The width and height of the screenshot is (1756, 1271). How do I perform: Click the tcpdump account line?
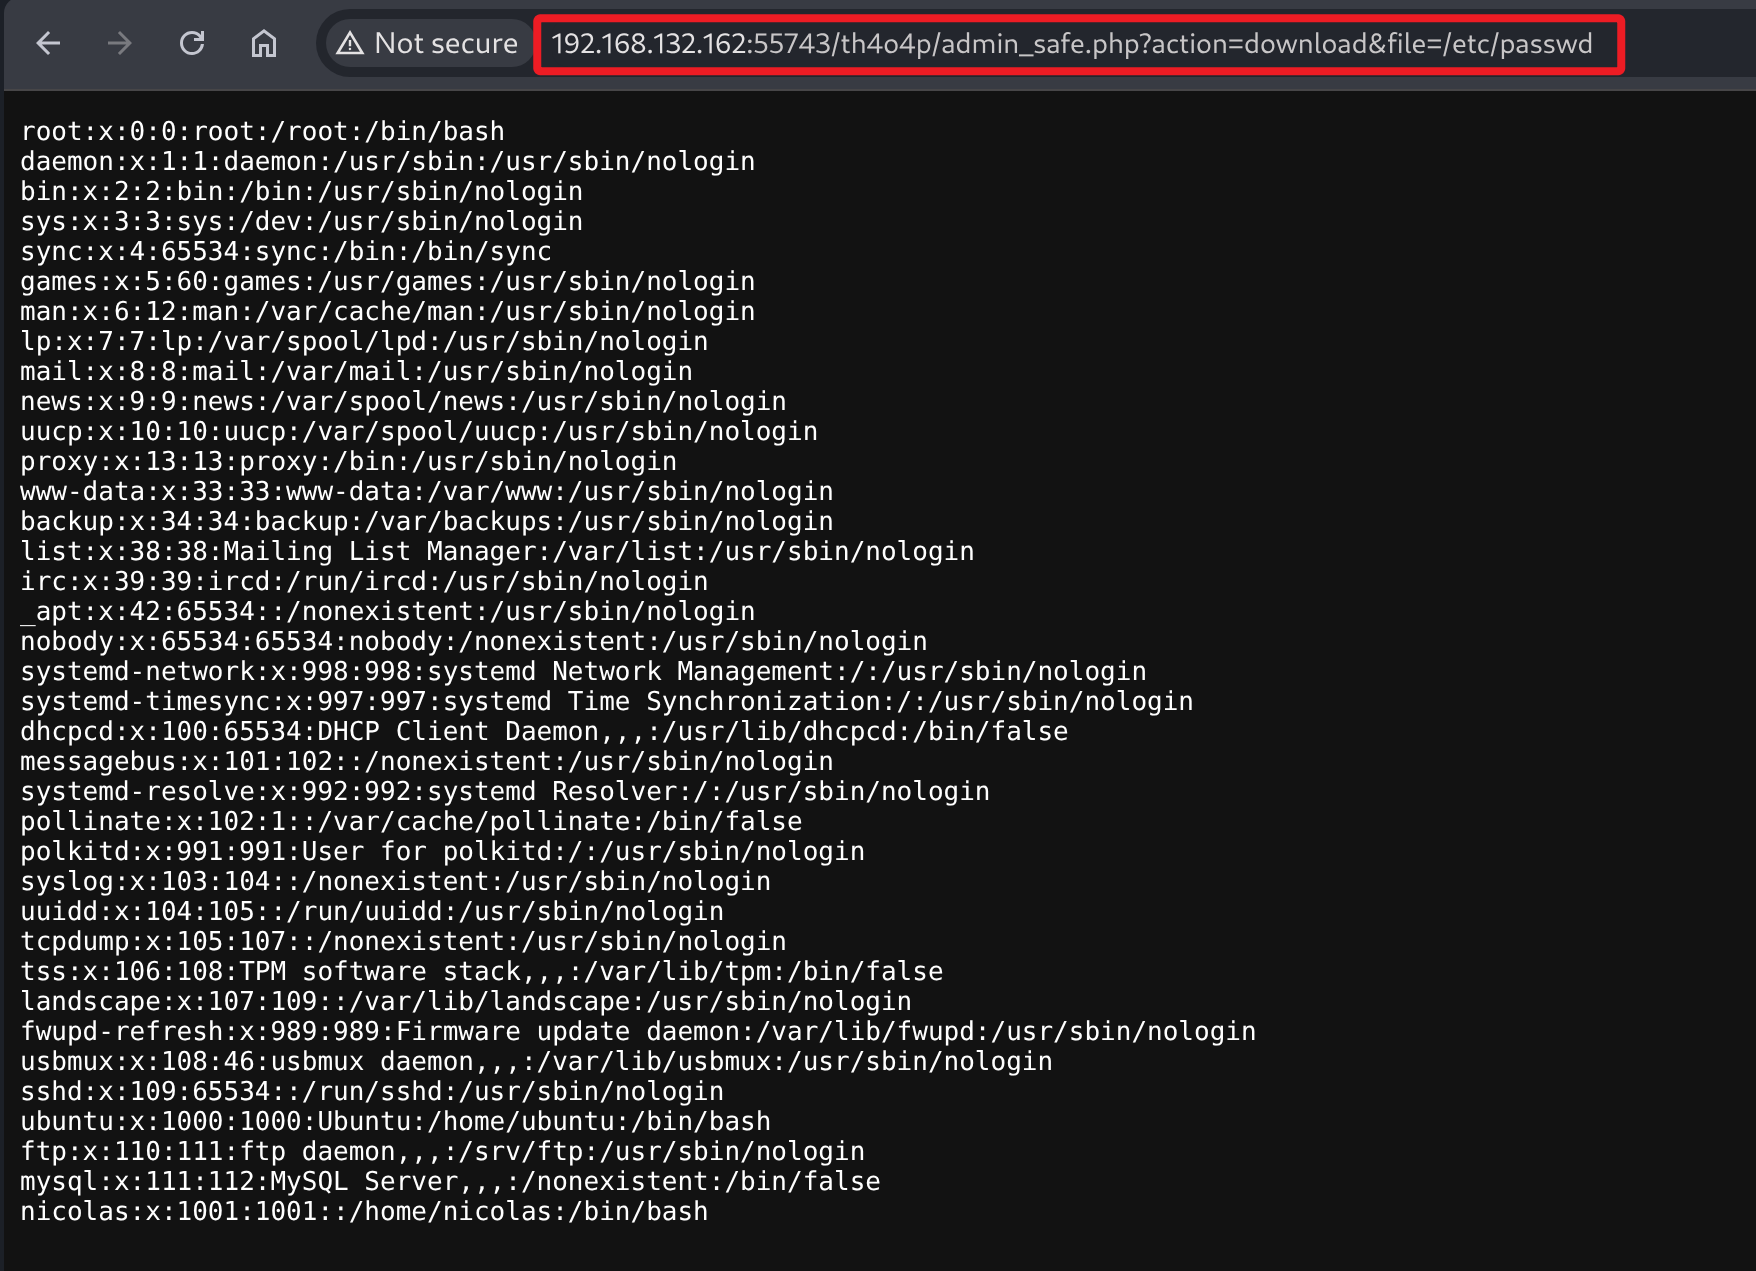click(403, 941)
